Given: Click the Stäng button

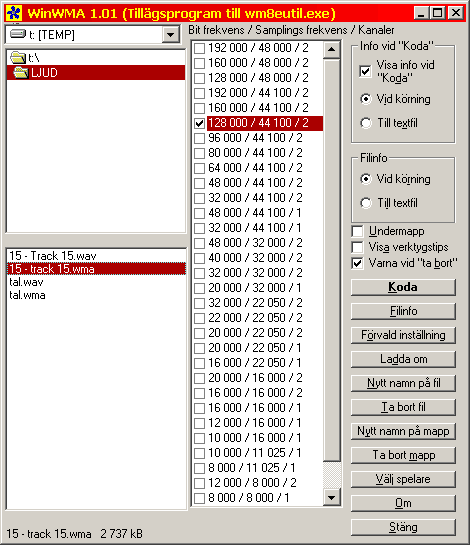Looking at the screenshot, I should click(x=403, y=527).
